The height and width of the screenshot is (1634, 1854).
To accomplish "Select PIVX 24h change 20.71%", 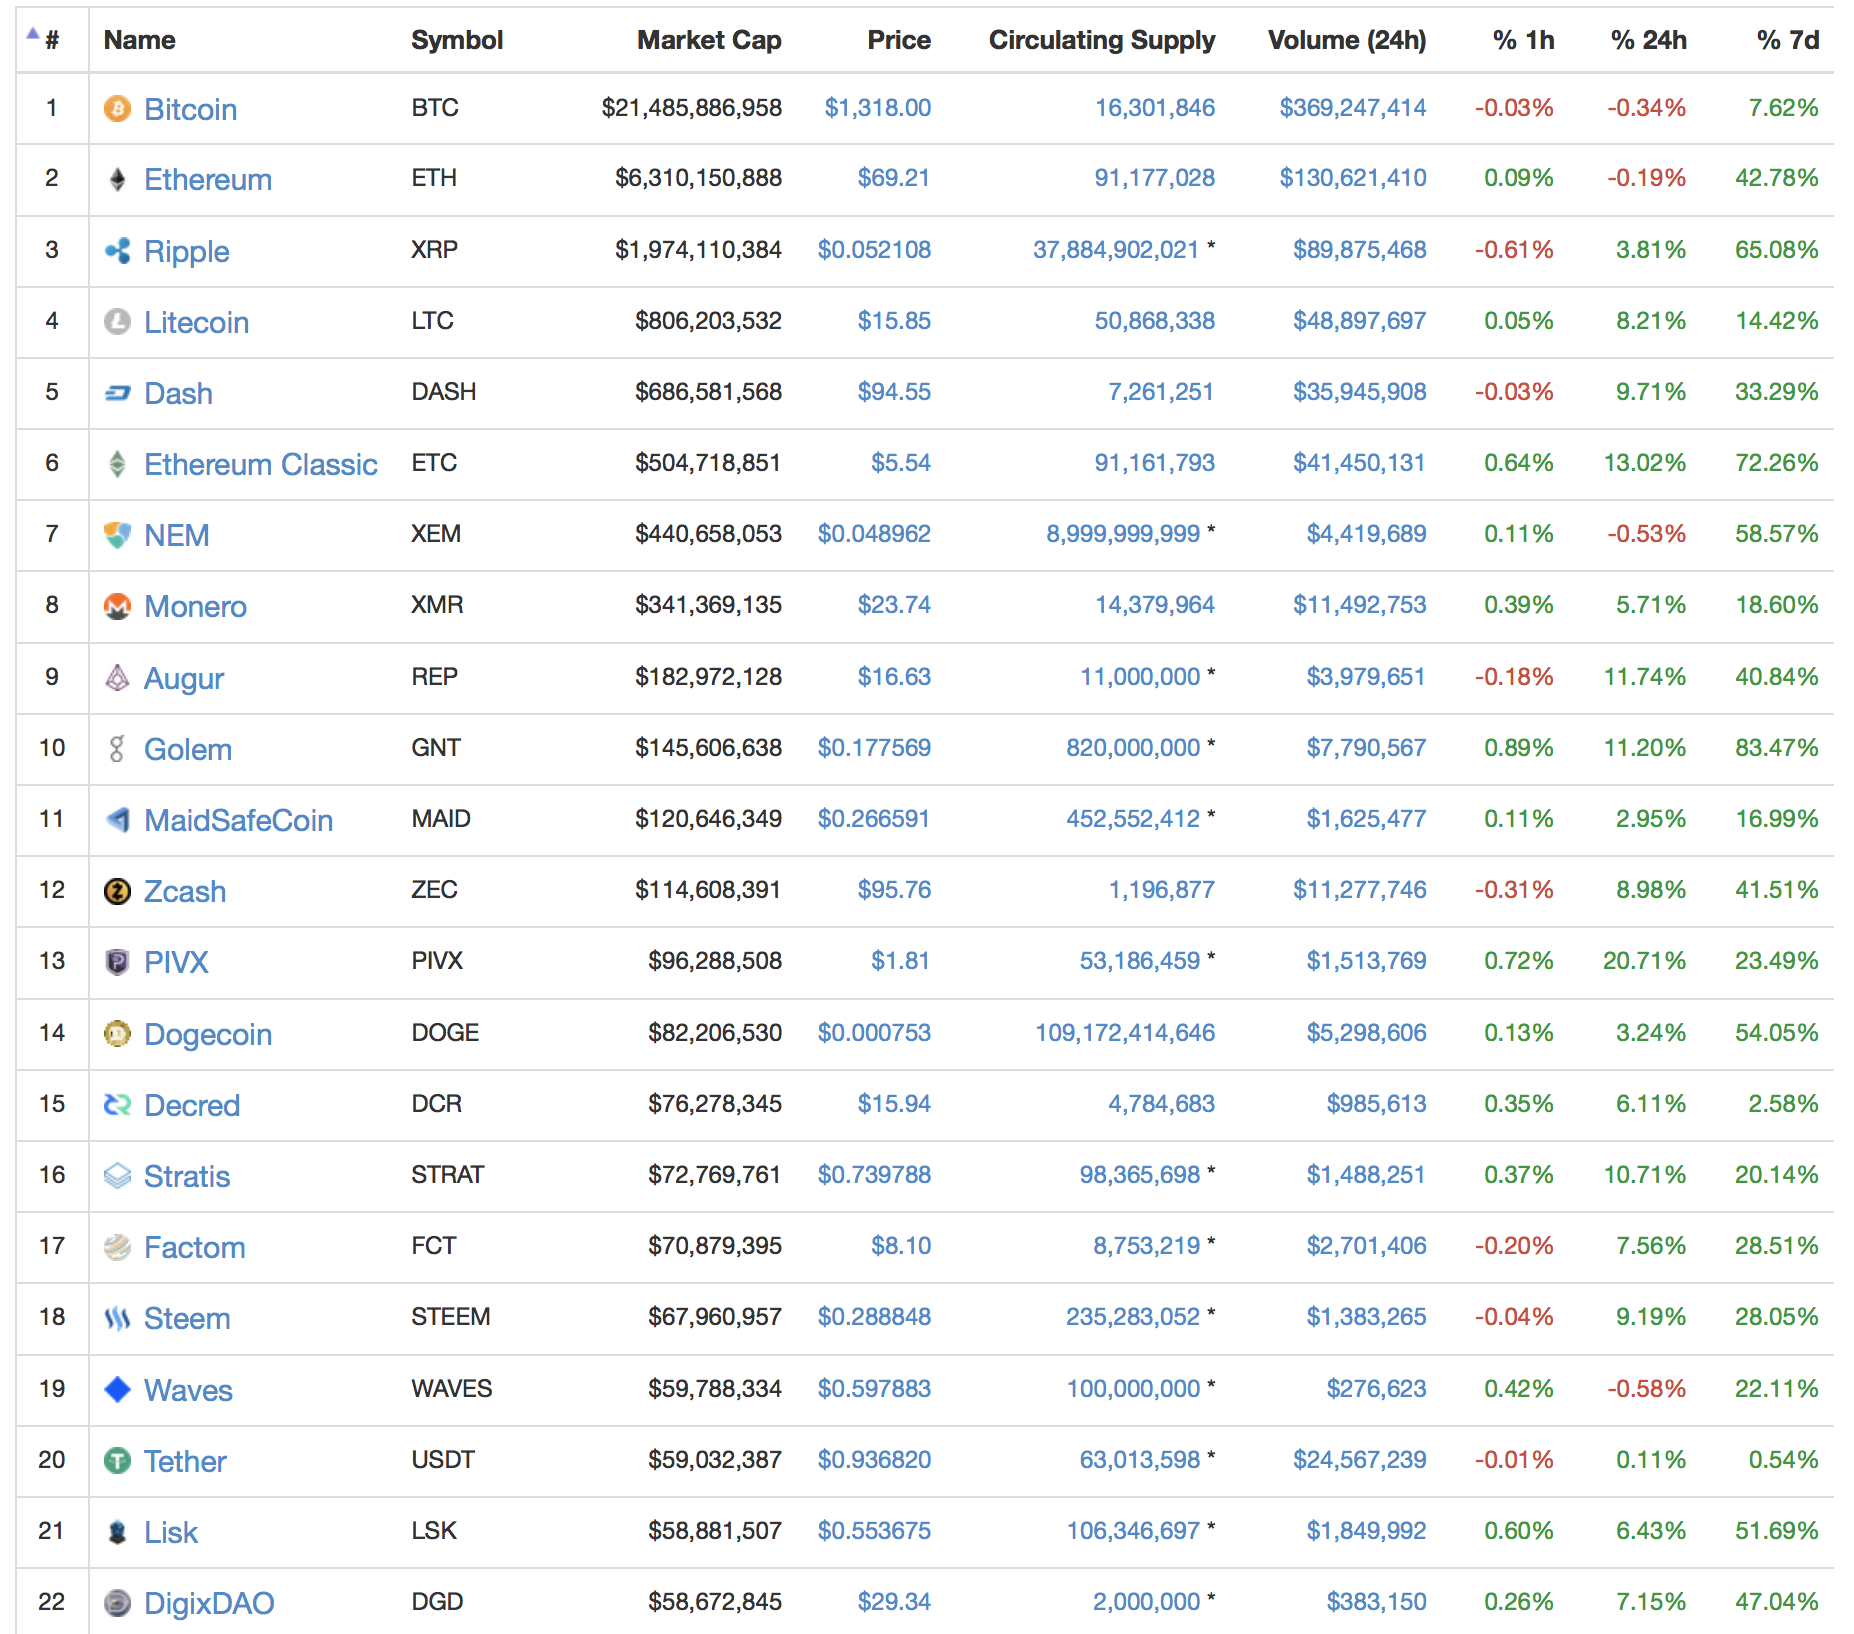I will tap(1644, 961).
